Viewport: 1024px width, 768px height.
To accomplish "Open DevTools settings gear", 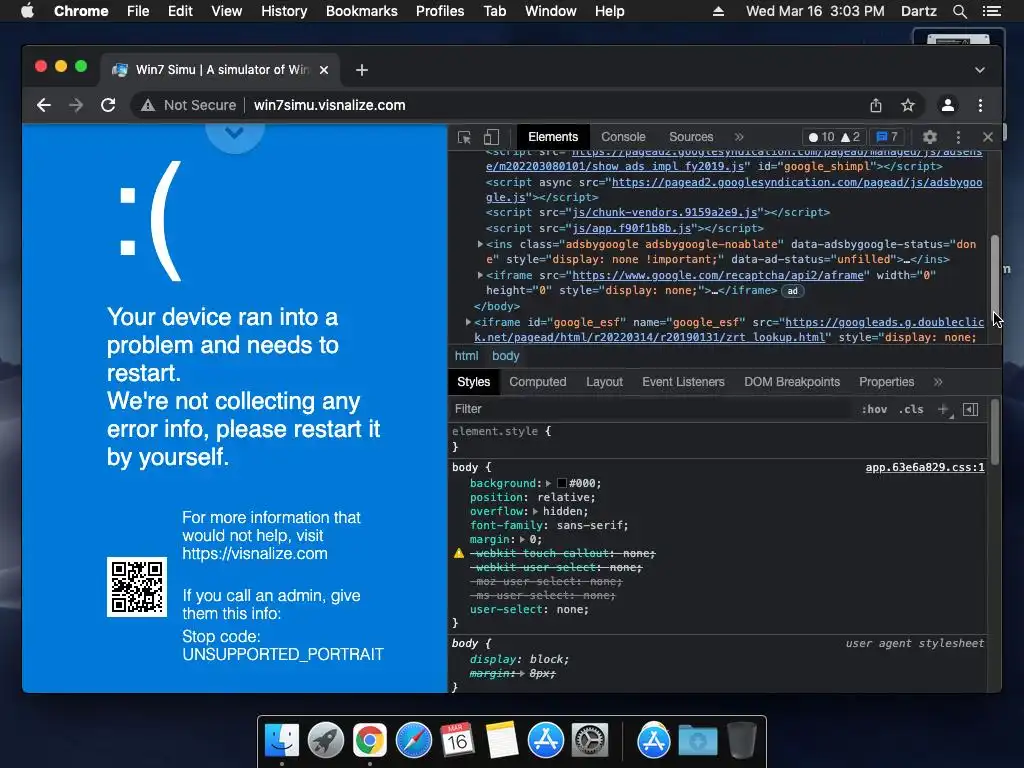I will (929, 137).
